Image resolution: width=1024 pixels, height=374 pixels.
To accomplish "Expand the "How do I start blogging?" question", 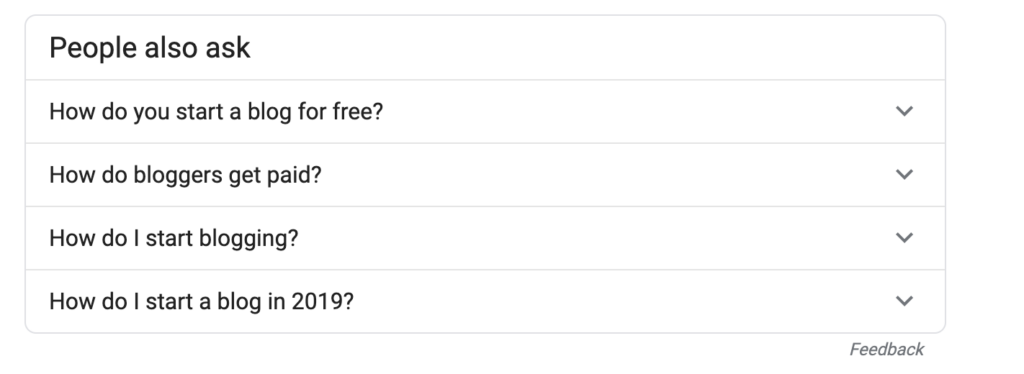I will tap(485, 238).
